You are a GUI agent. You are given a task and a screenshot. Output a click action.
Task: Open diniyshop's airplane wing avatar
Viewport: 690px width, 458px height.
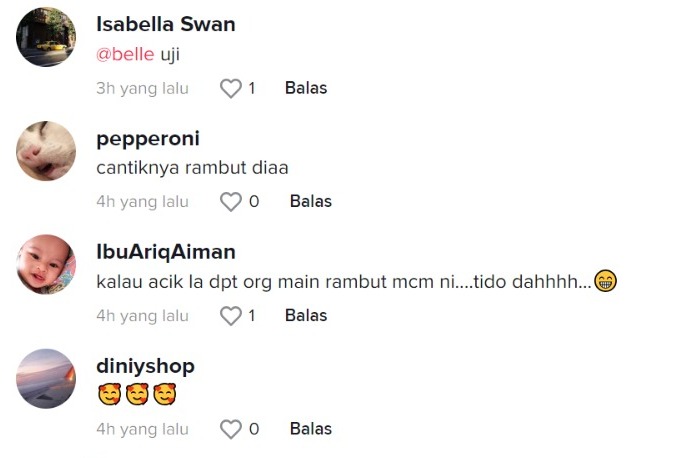click(46, 378)
